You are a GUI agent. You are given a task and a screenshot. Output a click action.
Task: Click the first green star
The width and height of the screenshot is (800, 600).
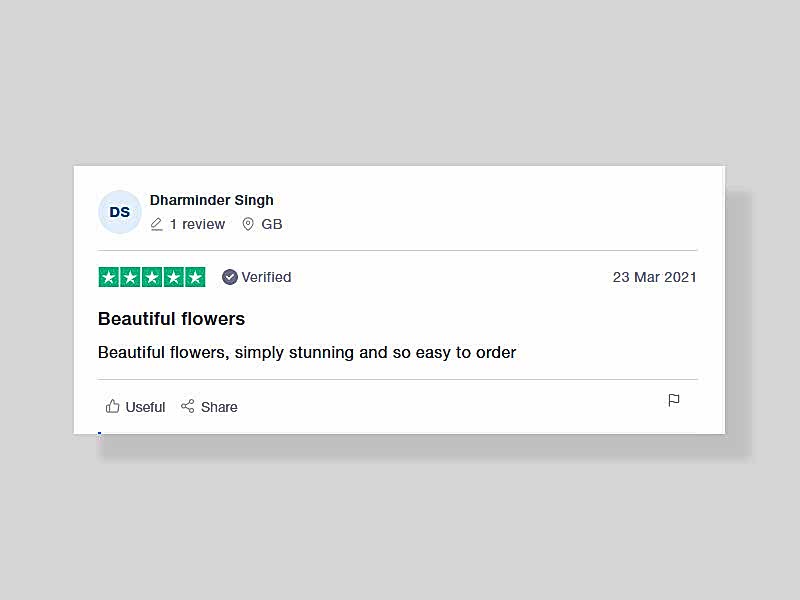point(108,277)
